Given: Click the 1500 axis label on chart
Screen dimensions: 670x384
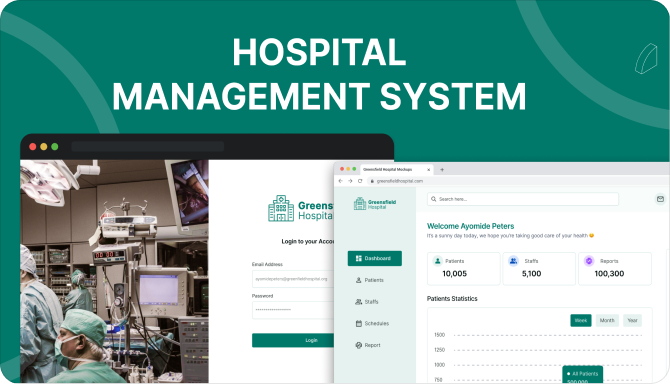Looking at the screenshot, I should pyautogui.click(x=440, y=335).
